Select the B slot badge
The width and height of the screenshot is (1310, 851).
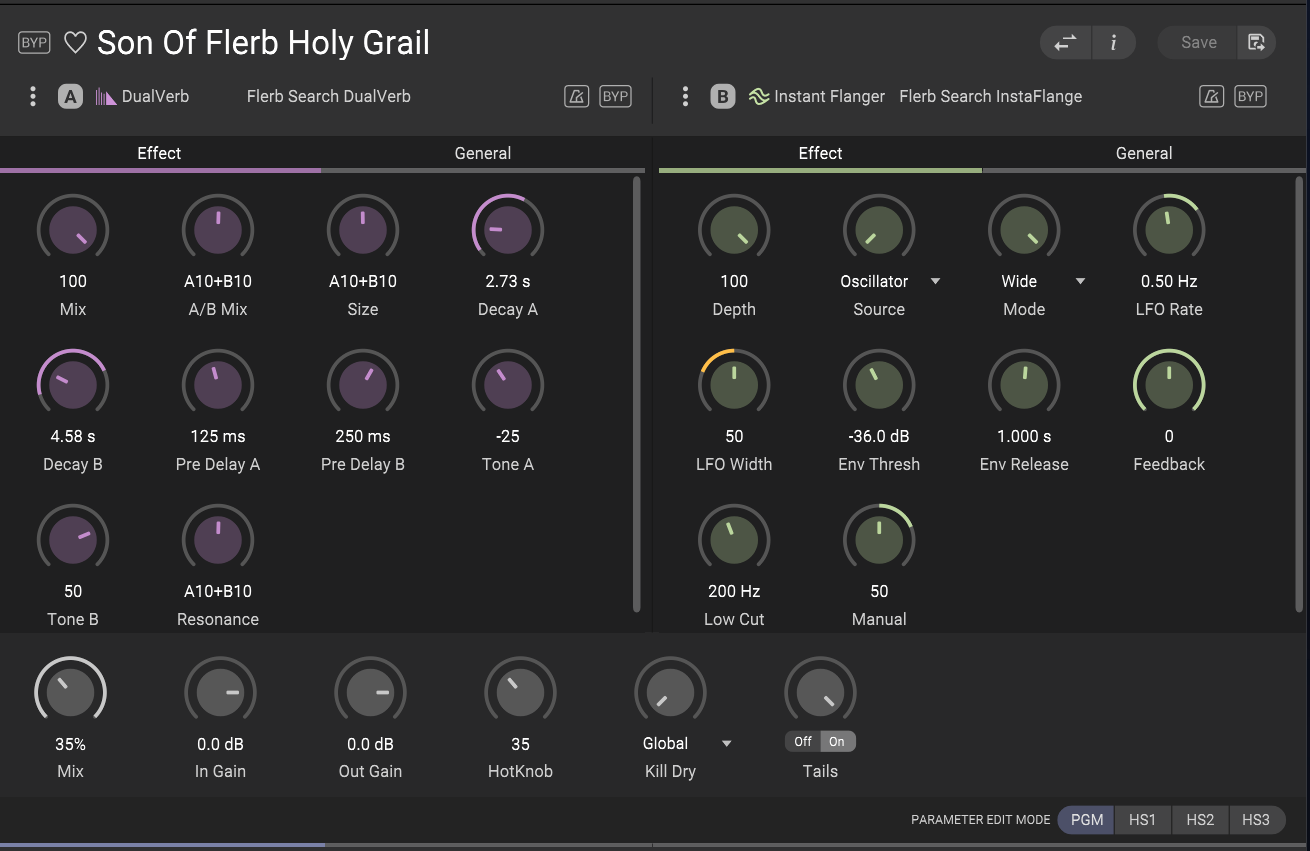[723, 97]
